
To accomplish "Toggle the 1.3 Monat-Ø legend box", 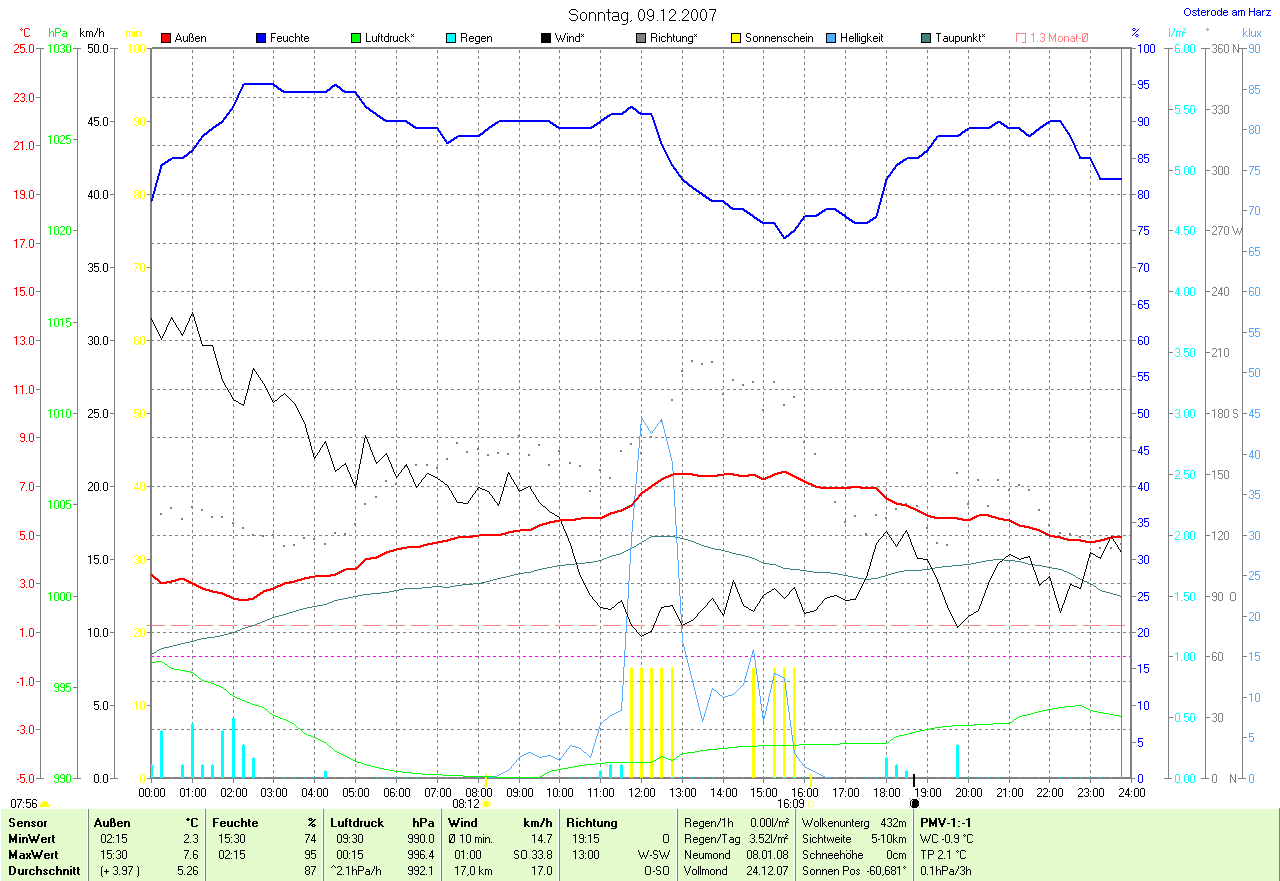I will (1021, 38).
